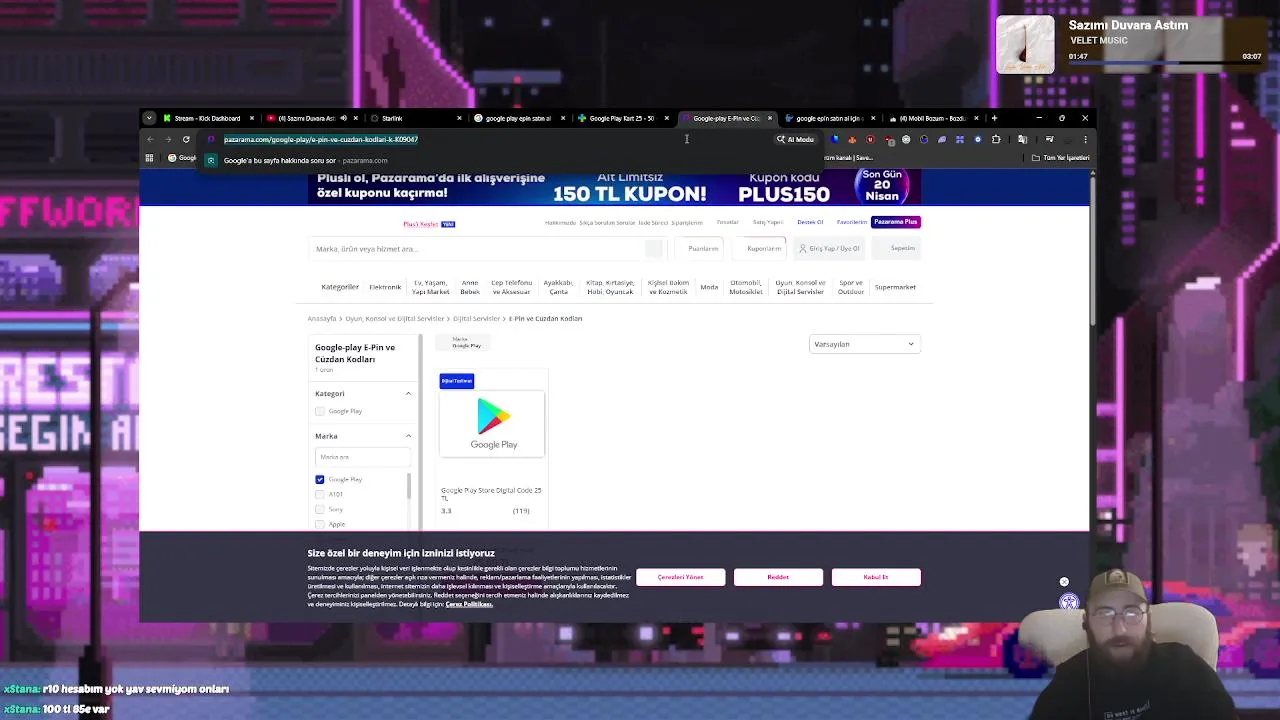Click the Çerezleri Yönet button

(680, 577)
